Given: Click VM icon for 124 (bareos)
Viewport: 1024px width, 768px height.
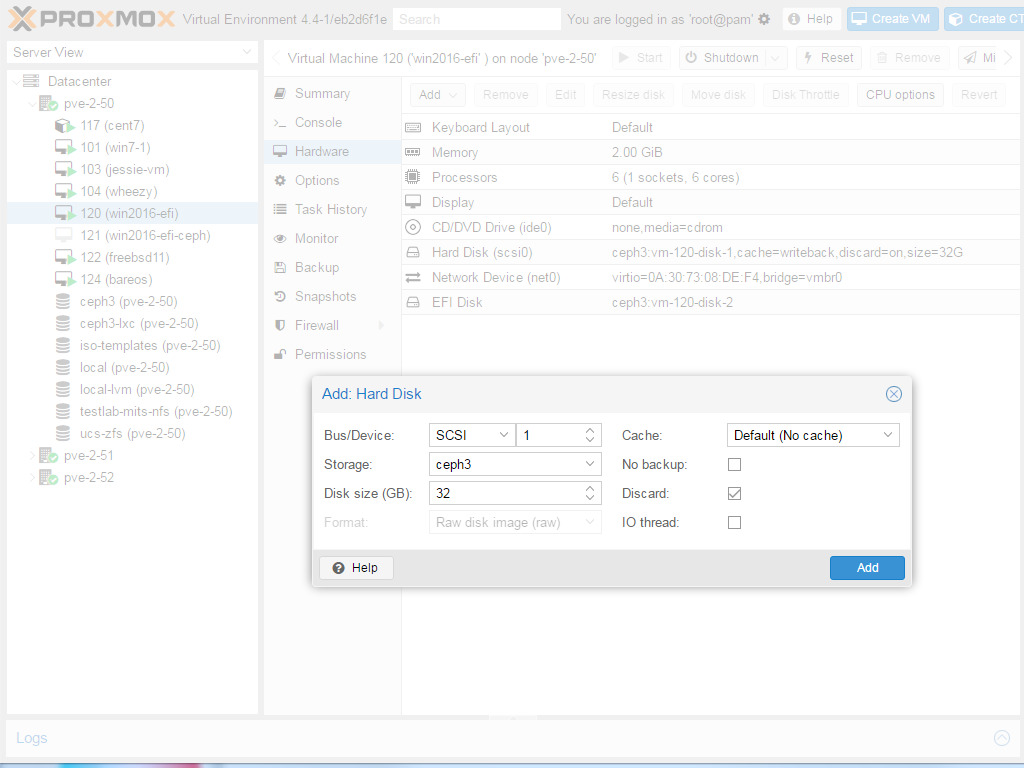Looking at the screenshot, I should tap(65, 280).
